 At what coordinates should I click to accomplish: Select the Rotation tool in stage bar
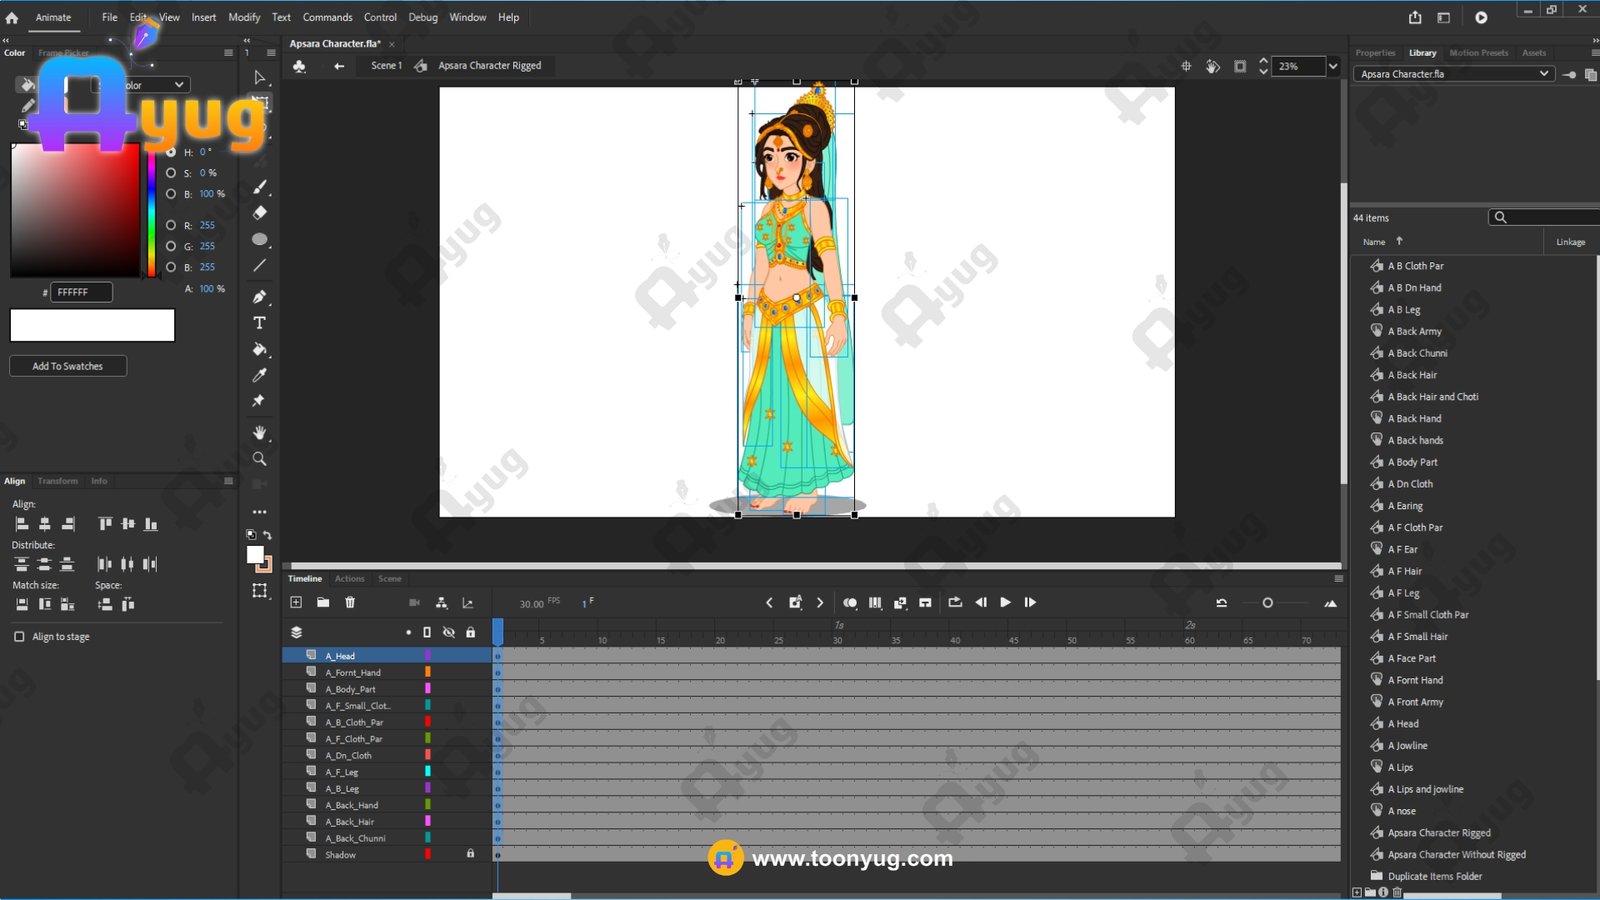1213,66
